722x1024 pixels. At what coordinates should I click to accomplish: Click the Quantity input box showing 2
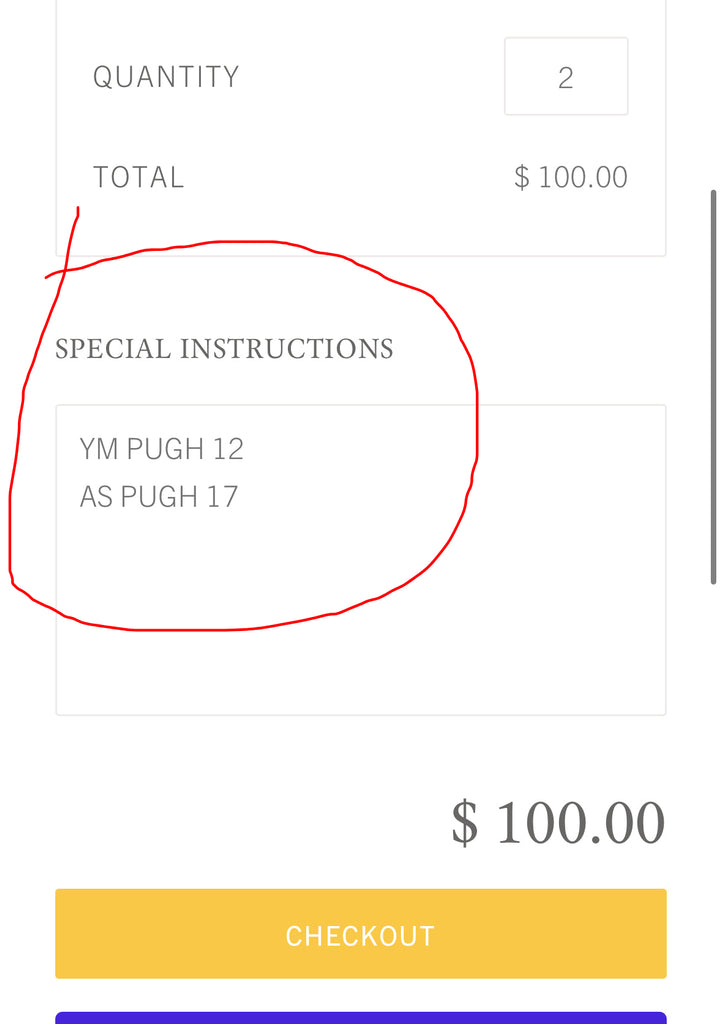coord(566,76)
